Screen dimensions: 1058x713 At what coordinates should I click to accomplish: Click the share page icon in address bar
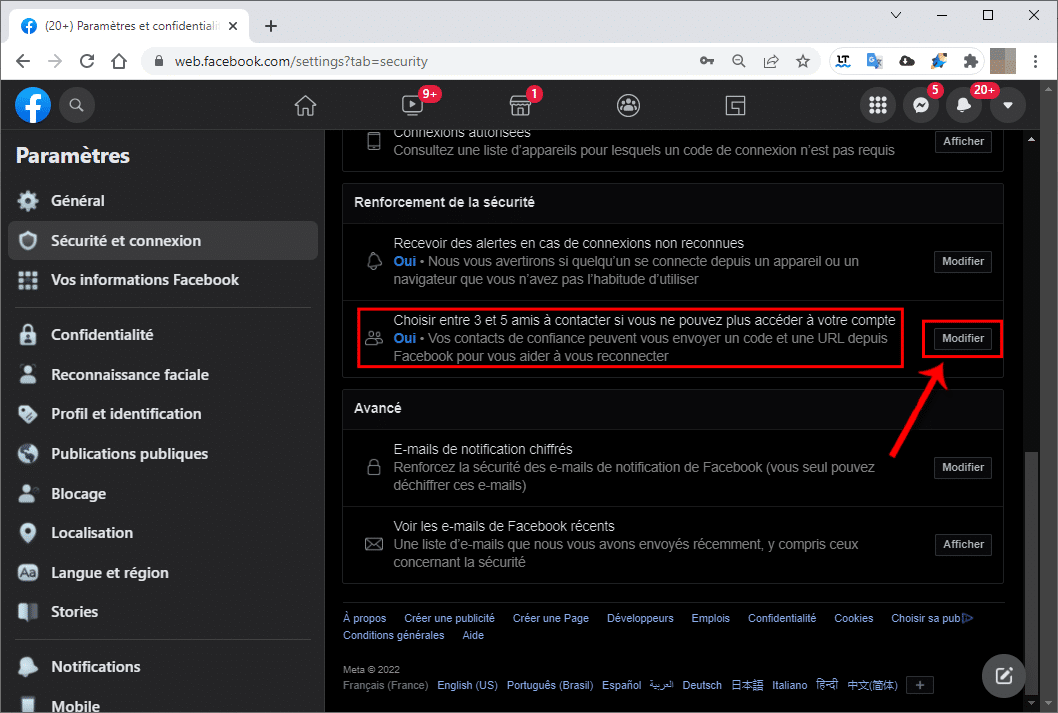[771, 61]
